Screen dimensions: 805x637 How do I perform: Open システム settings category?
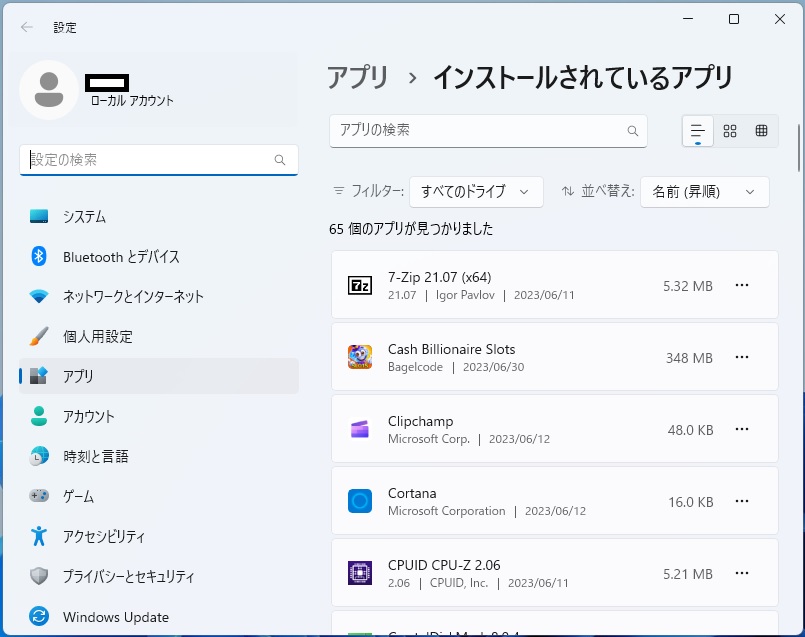(x=159, y=216)
